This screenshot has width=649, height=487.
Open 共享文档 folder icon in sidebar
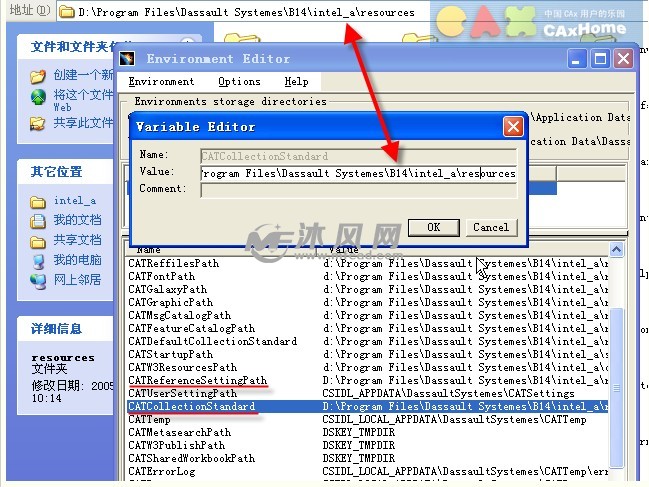(38, 240)
